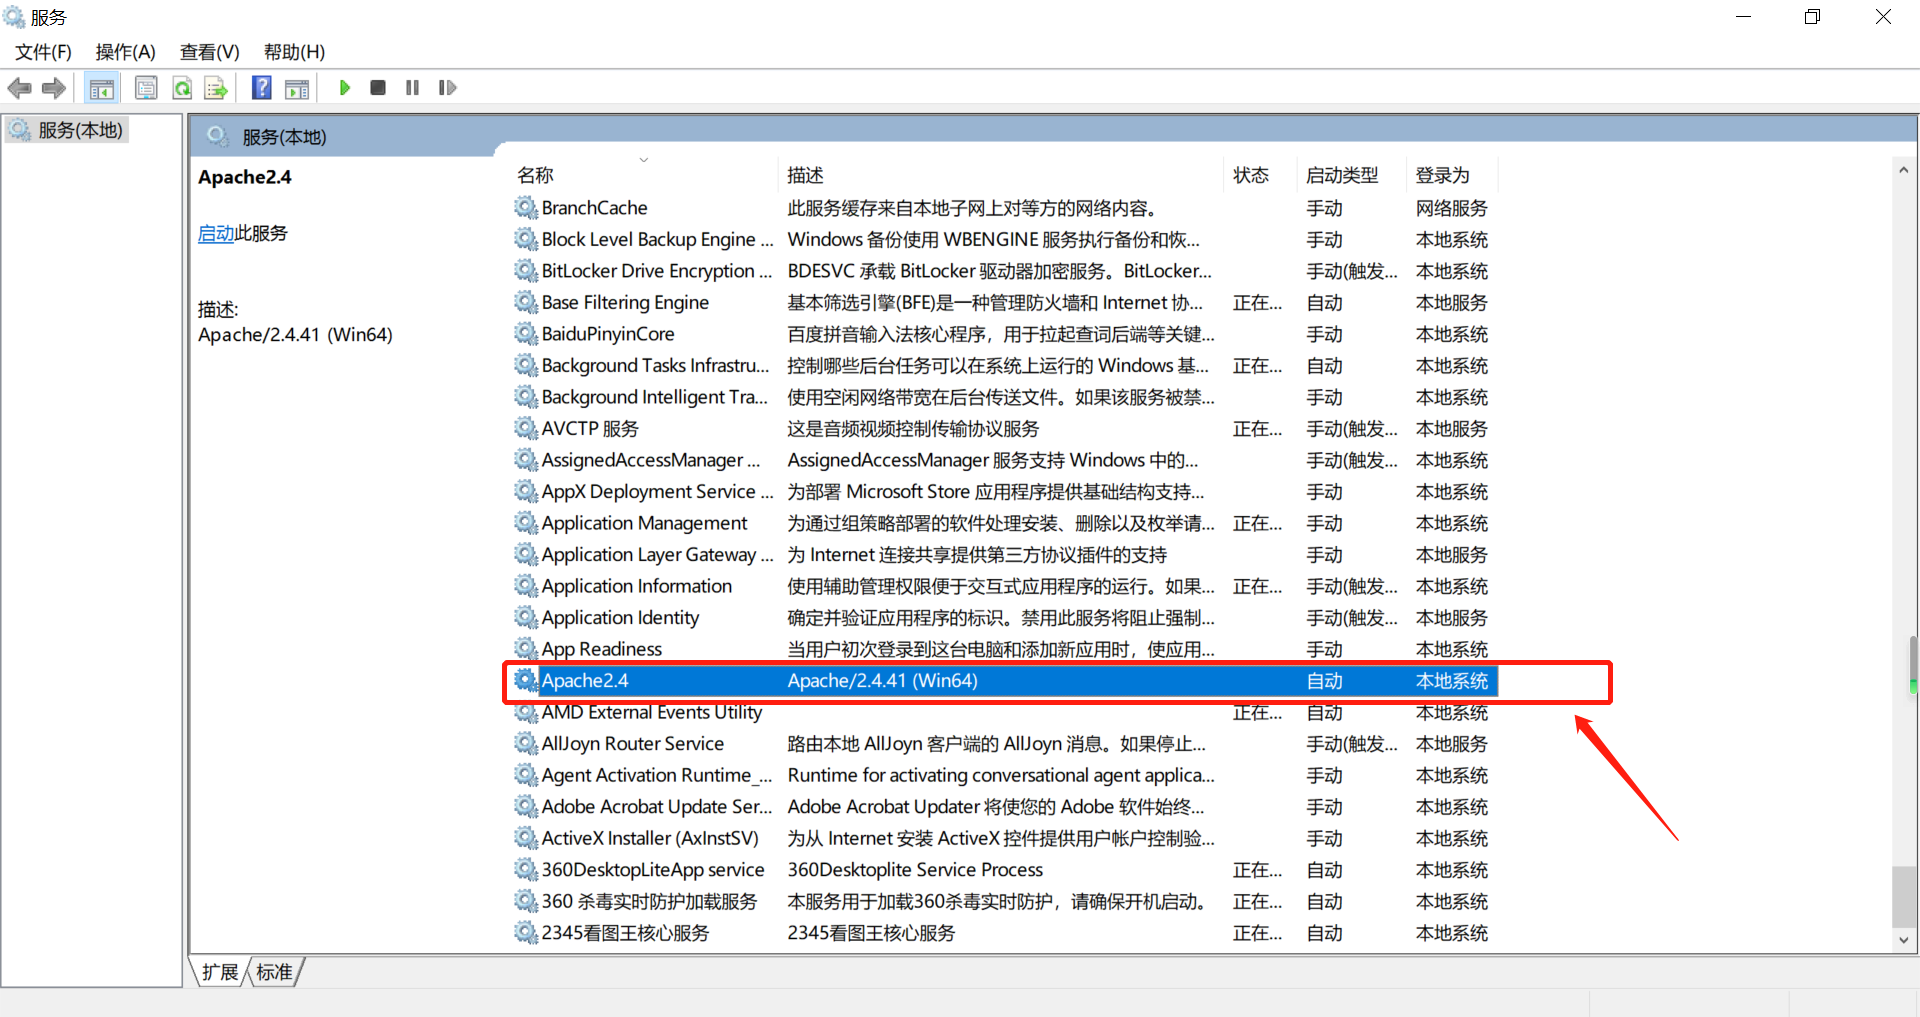
Task: Select AMD External Events Utility service
Action: point(1004,712)
